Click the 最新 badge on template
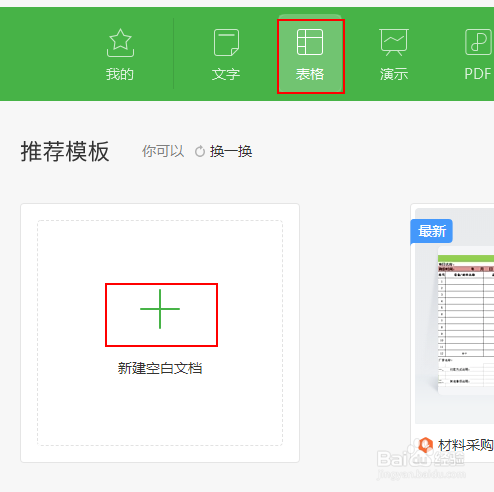 point(432,231)
